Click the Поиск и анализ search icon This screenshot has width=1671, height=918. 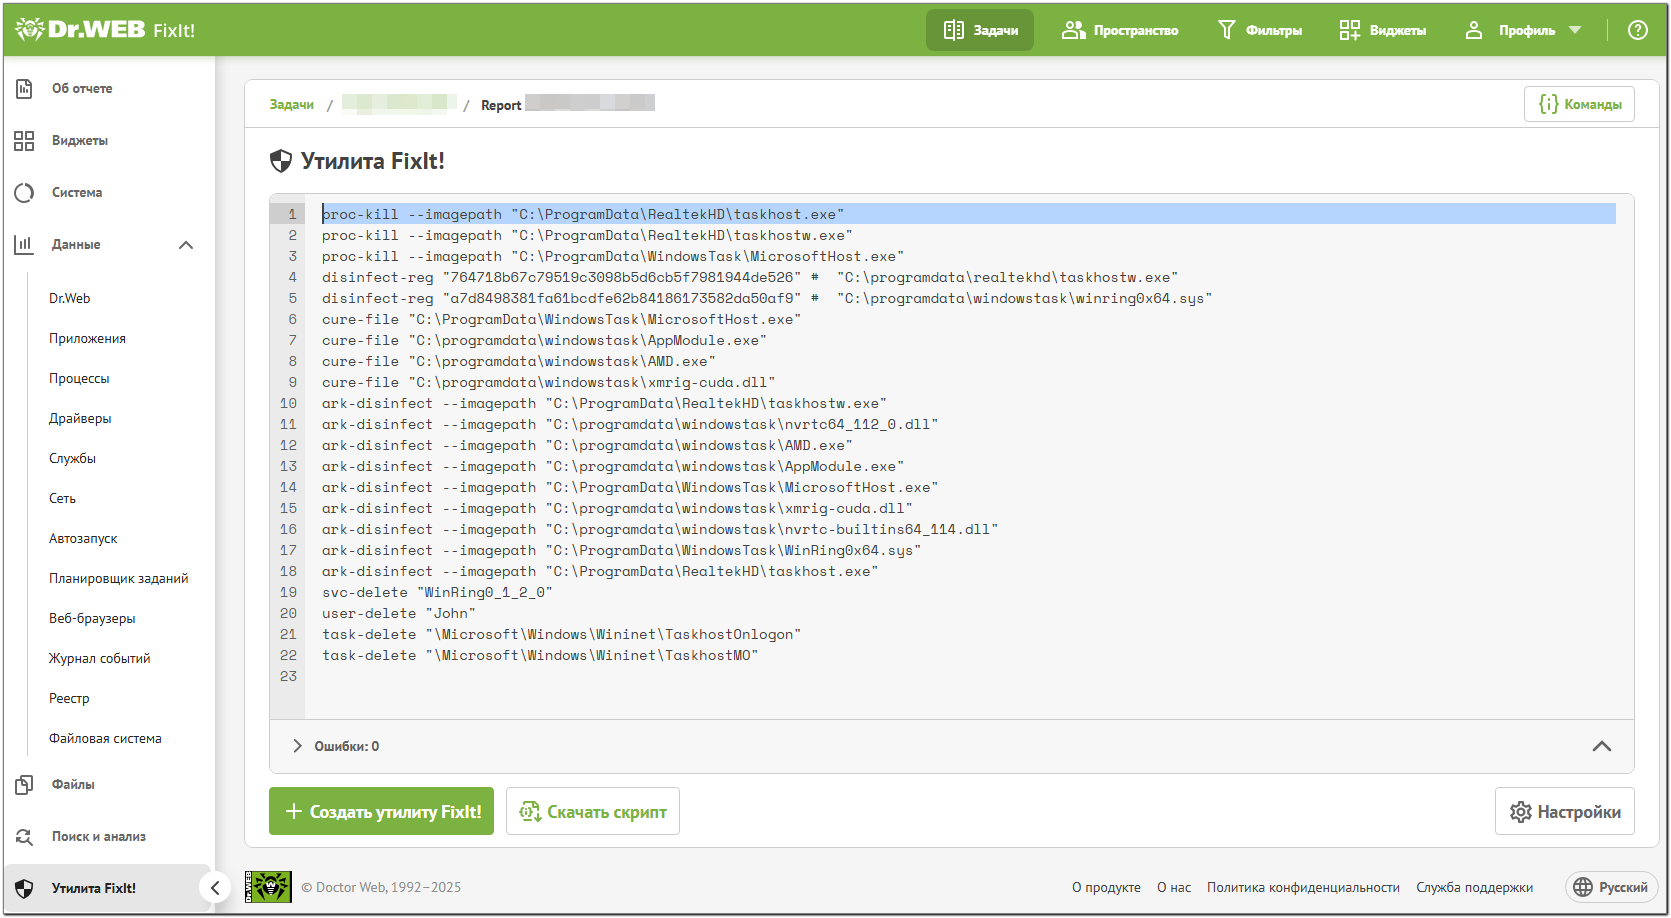pos(24,837)
